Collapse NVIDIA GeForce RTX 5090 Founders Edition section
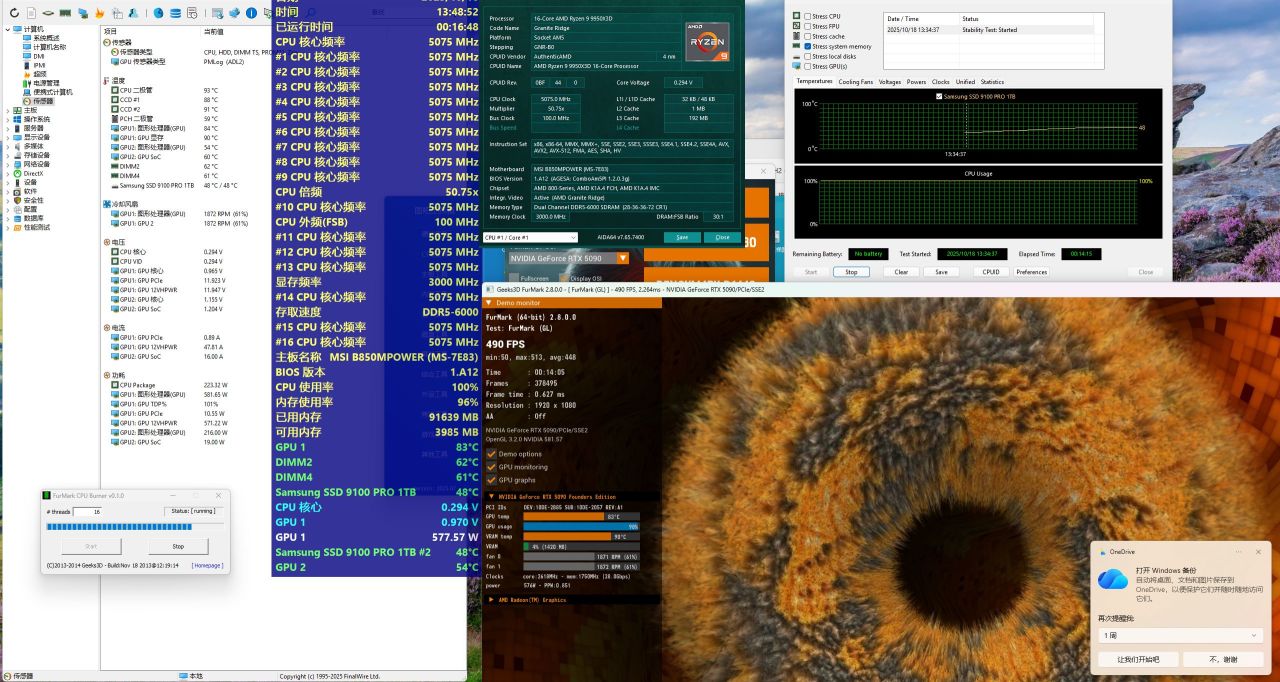 click(x=491, y=496)
